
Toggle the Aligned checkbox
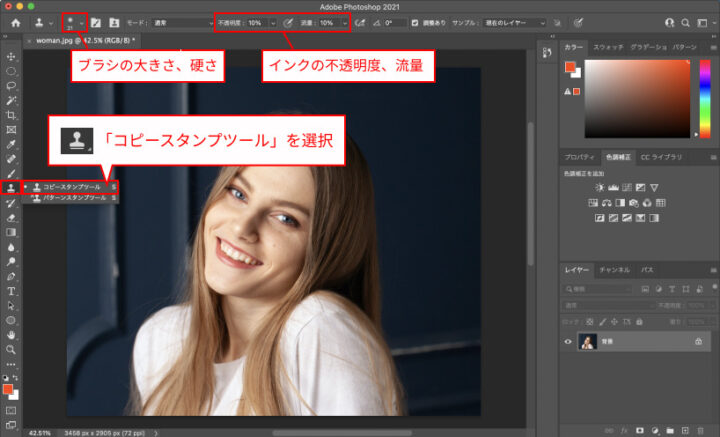(415, 23)
